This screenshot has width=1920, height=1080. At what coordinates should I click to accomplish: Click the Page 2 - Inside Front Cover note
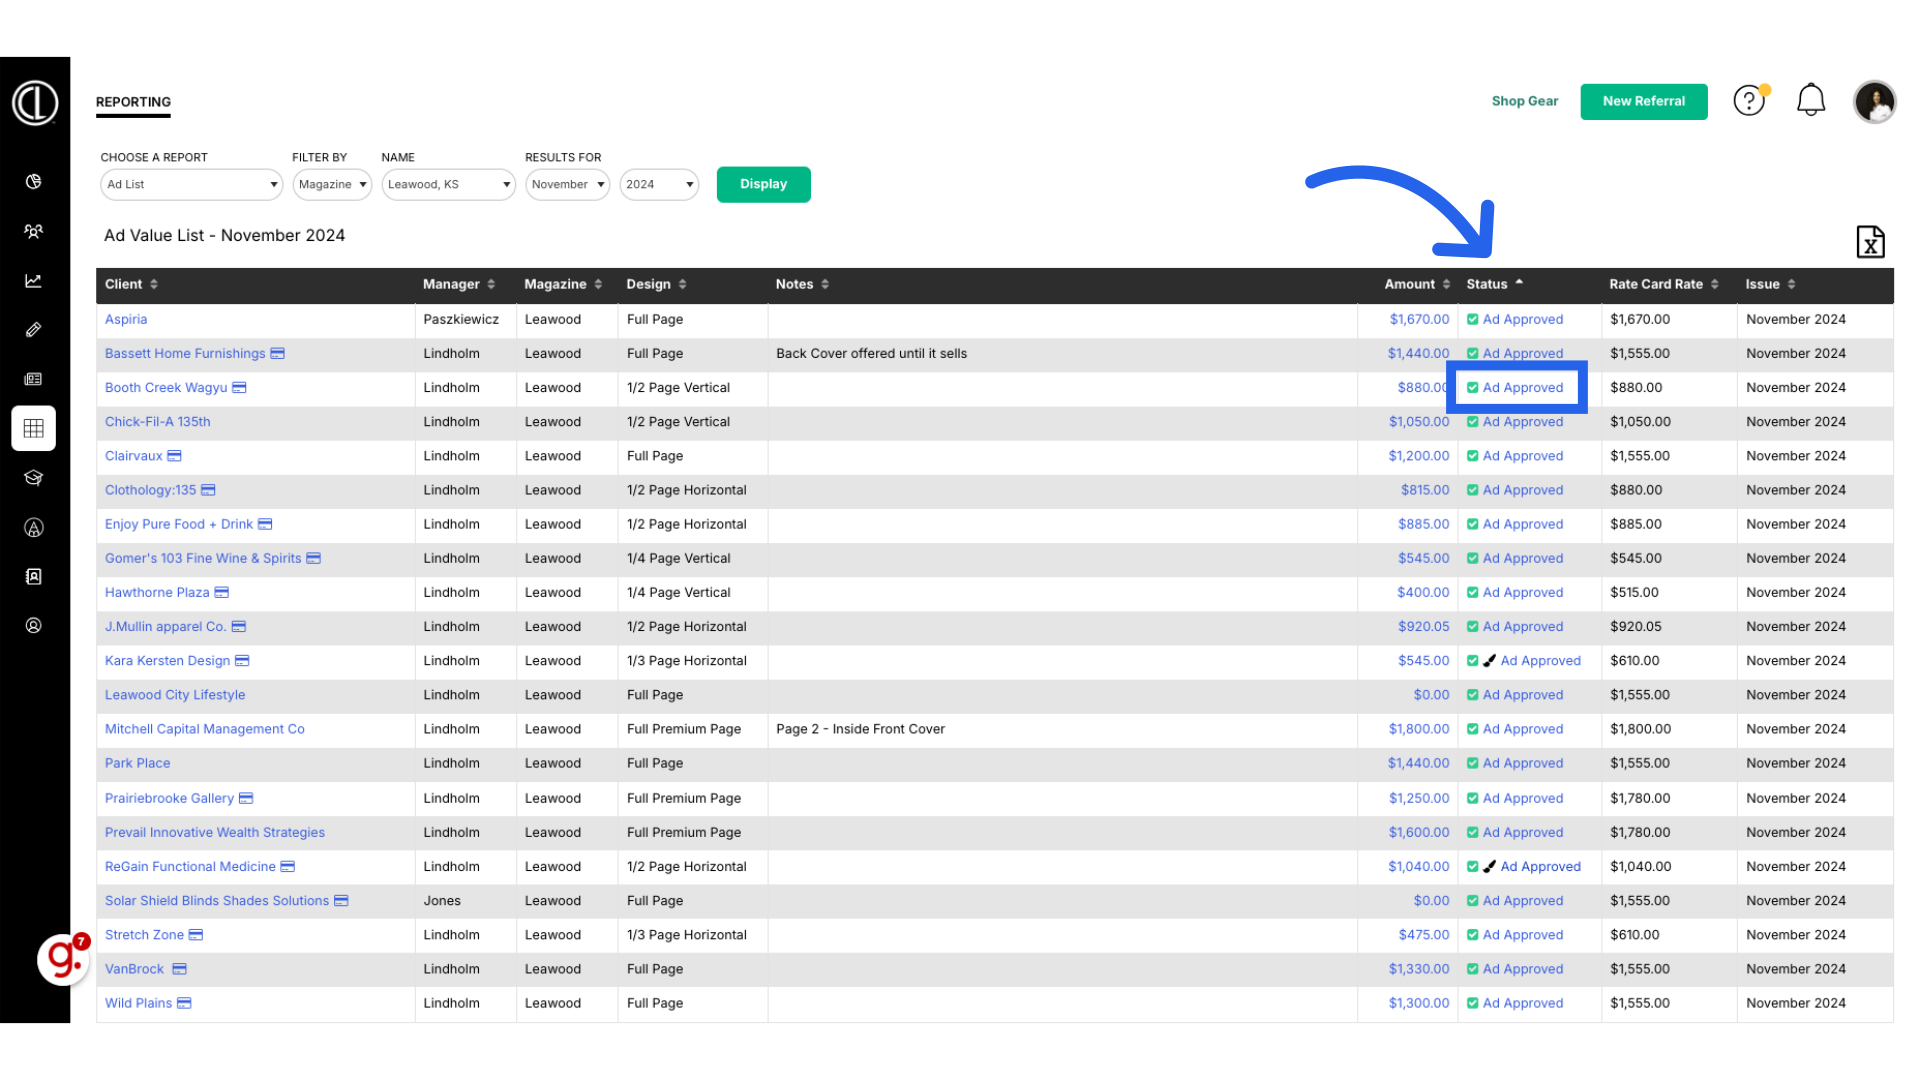[x=860, y=729]
